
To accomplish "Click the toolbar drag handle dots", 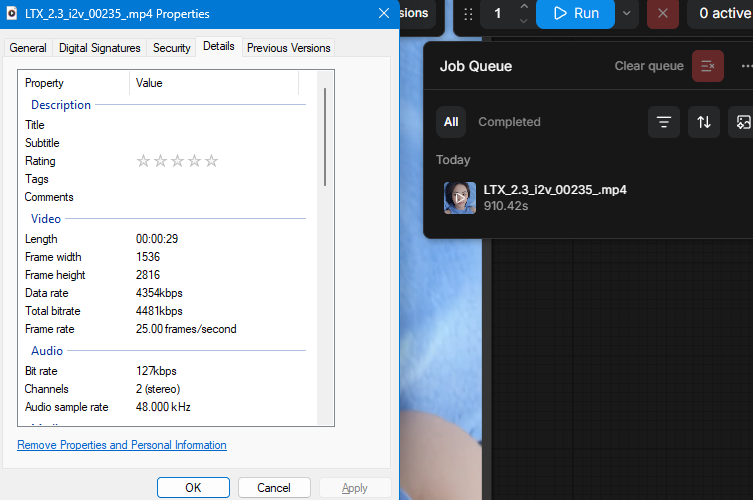I will [x=468, y=14].
